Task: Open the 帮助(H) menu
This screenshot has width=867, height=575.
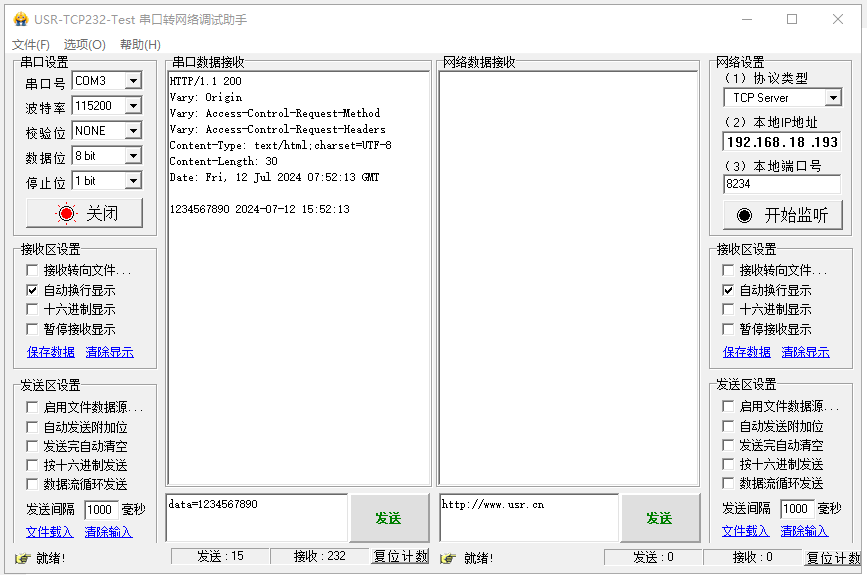Action: 140,45
